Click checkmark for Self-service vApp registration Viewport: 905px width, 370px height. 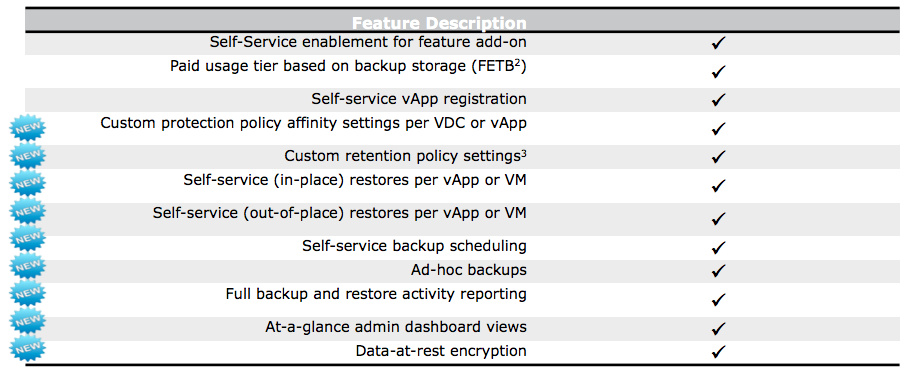[x=718, y=99]
